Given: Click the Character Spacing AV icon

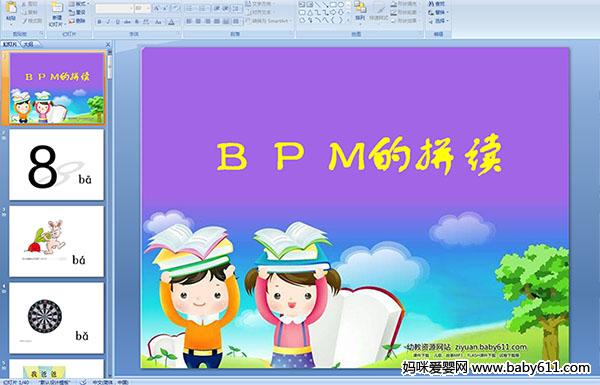Looking at the screenshot, I should (146, 22).
